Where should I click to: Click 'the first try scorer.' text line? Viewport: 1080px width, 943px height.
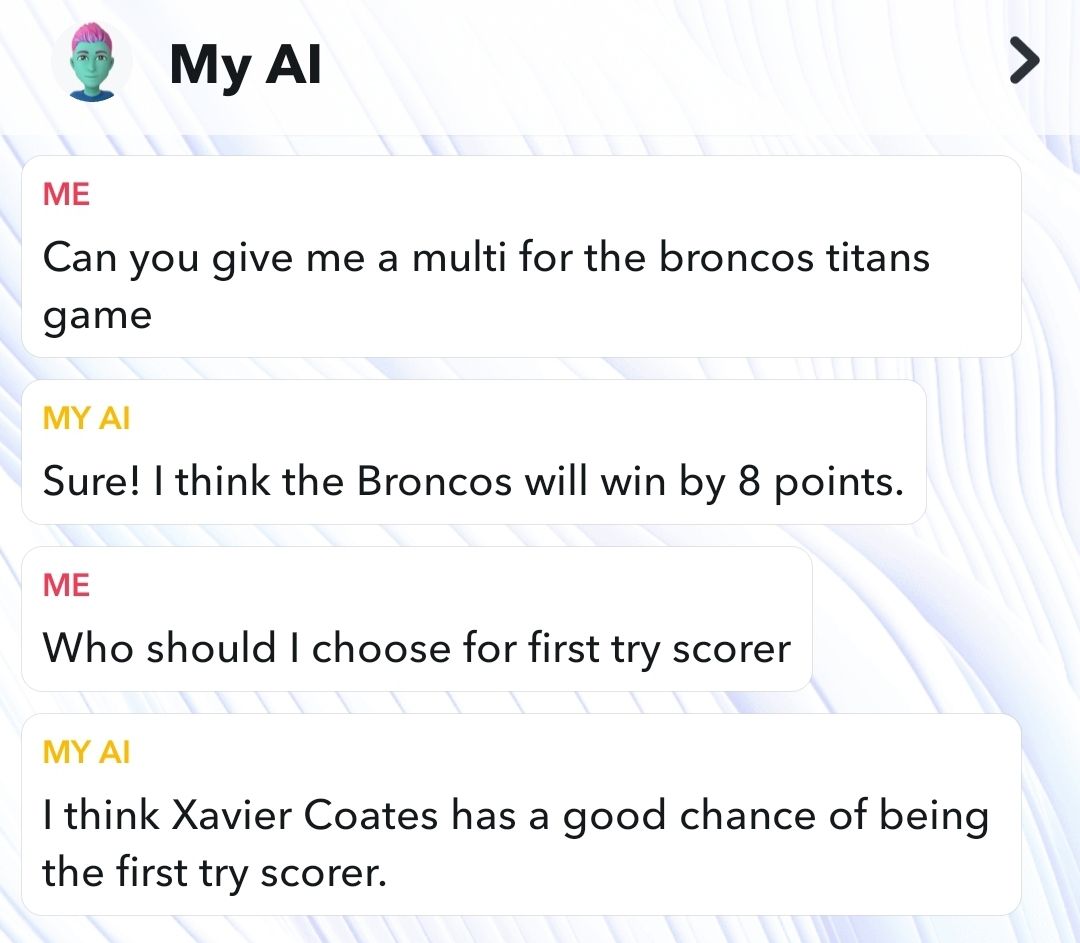214,873
